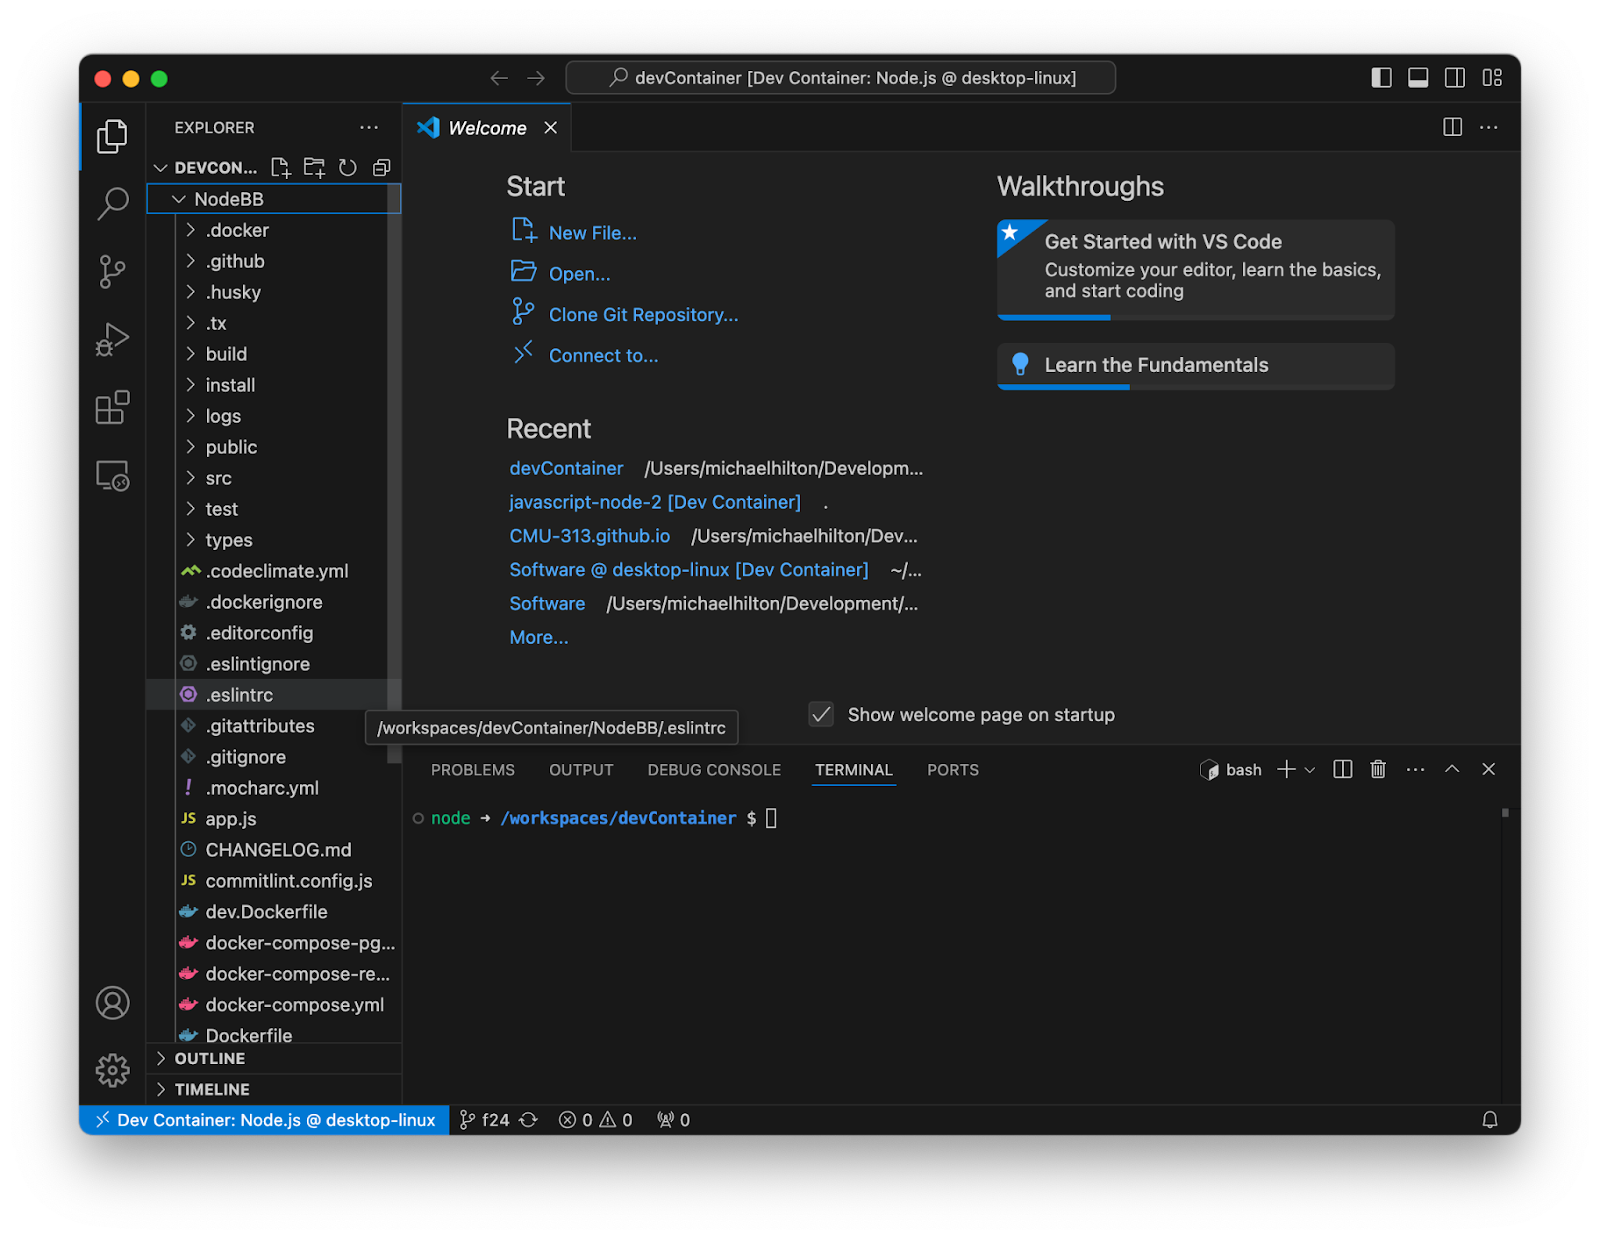Open editor more actions menu

pos(1489,127)
